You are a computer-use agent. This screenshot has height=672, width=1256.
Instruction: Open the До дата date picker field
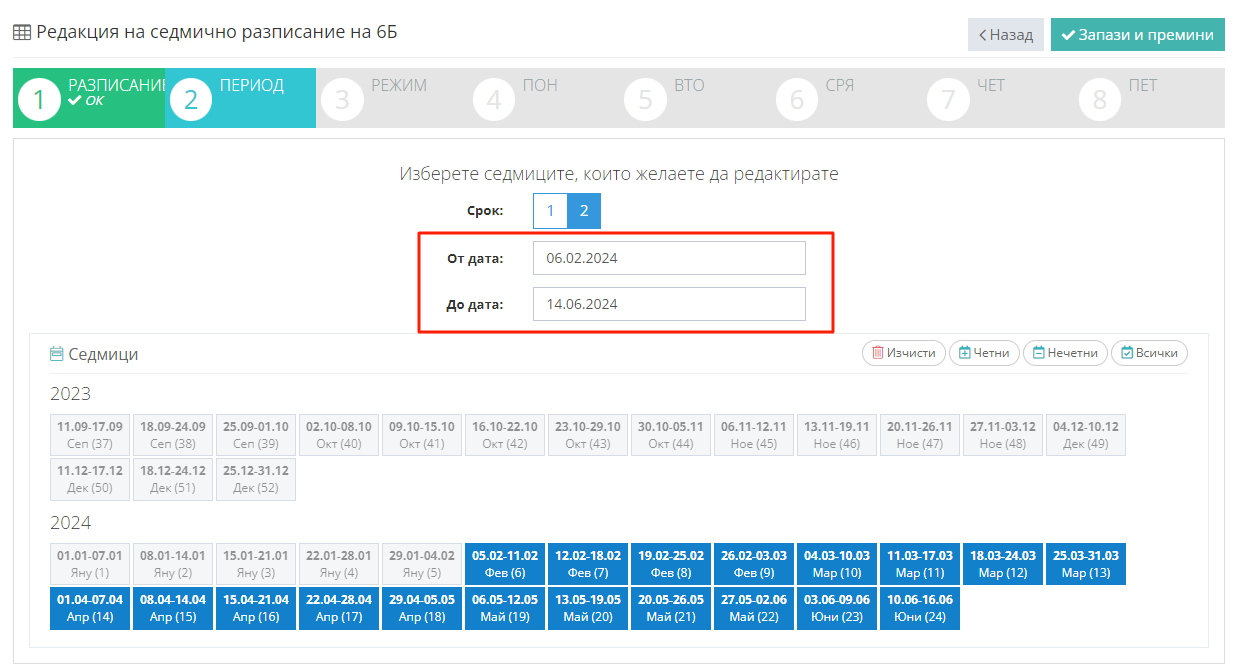(x=668, y=304)
